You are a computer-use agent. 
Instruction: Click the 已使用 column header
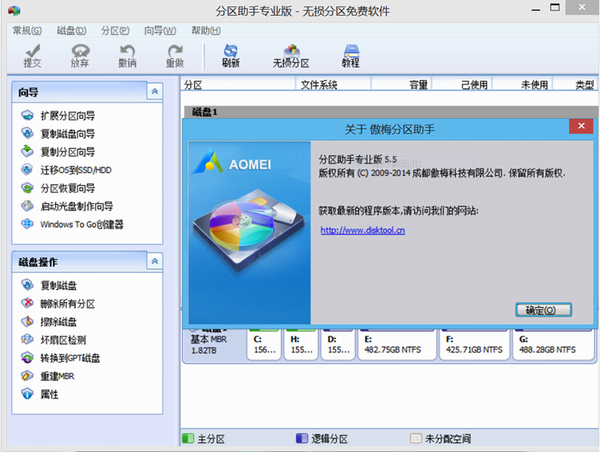point(462,85)
